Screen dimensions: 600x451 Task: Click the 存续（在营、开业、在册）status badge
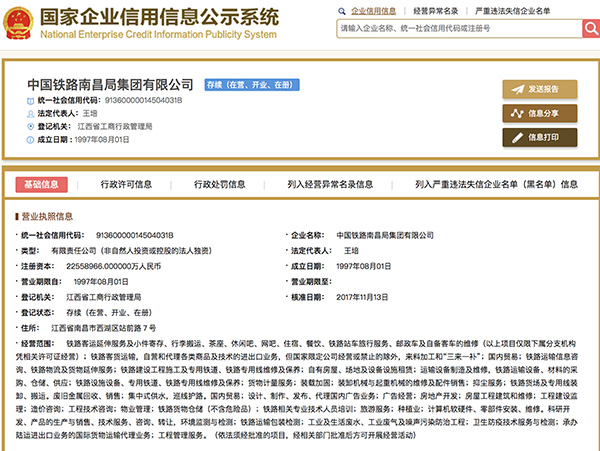(252, 85)
